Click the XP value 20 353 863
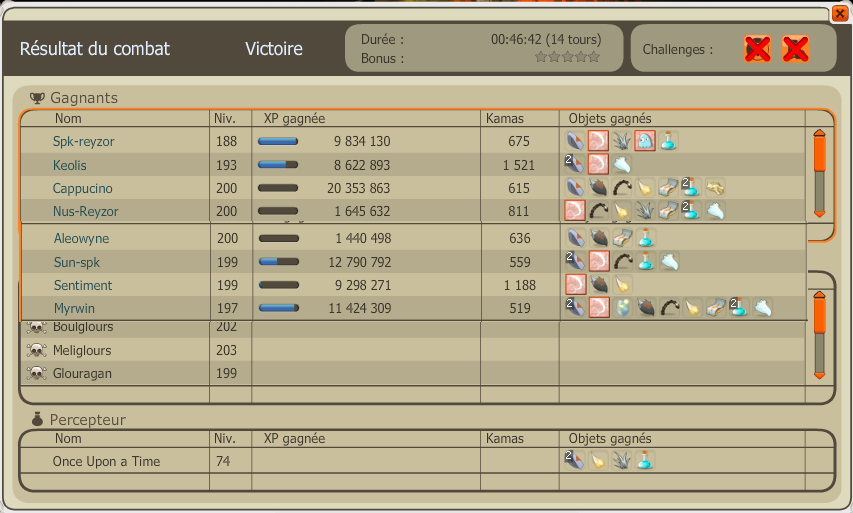Viewport: 853px width, 513px height. 358,188
